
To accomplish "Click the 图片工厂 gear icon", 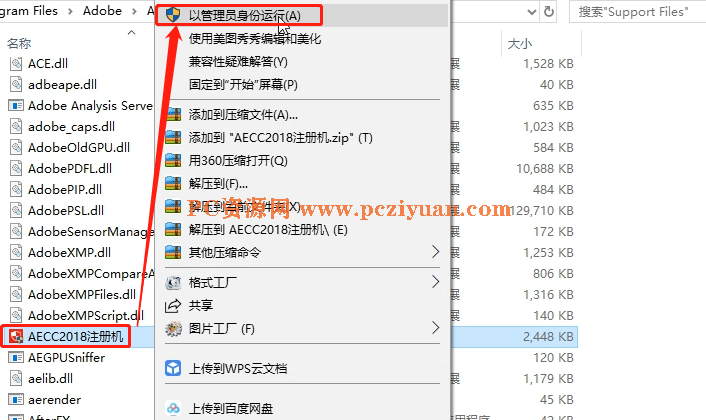I will pyautogui.click(x=173, y=329).
